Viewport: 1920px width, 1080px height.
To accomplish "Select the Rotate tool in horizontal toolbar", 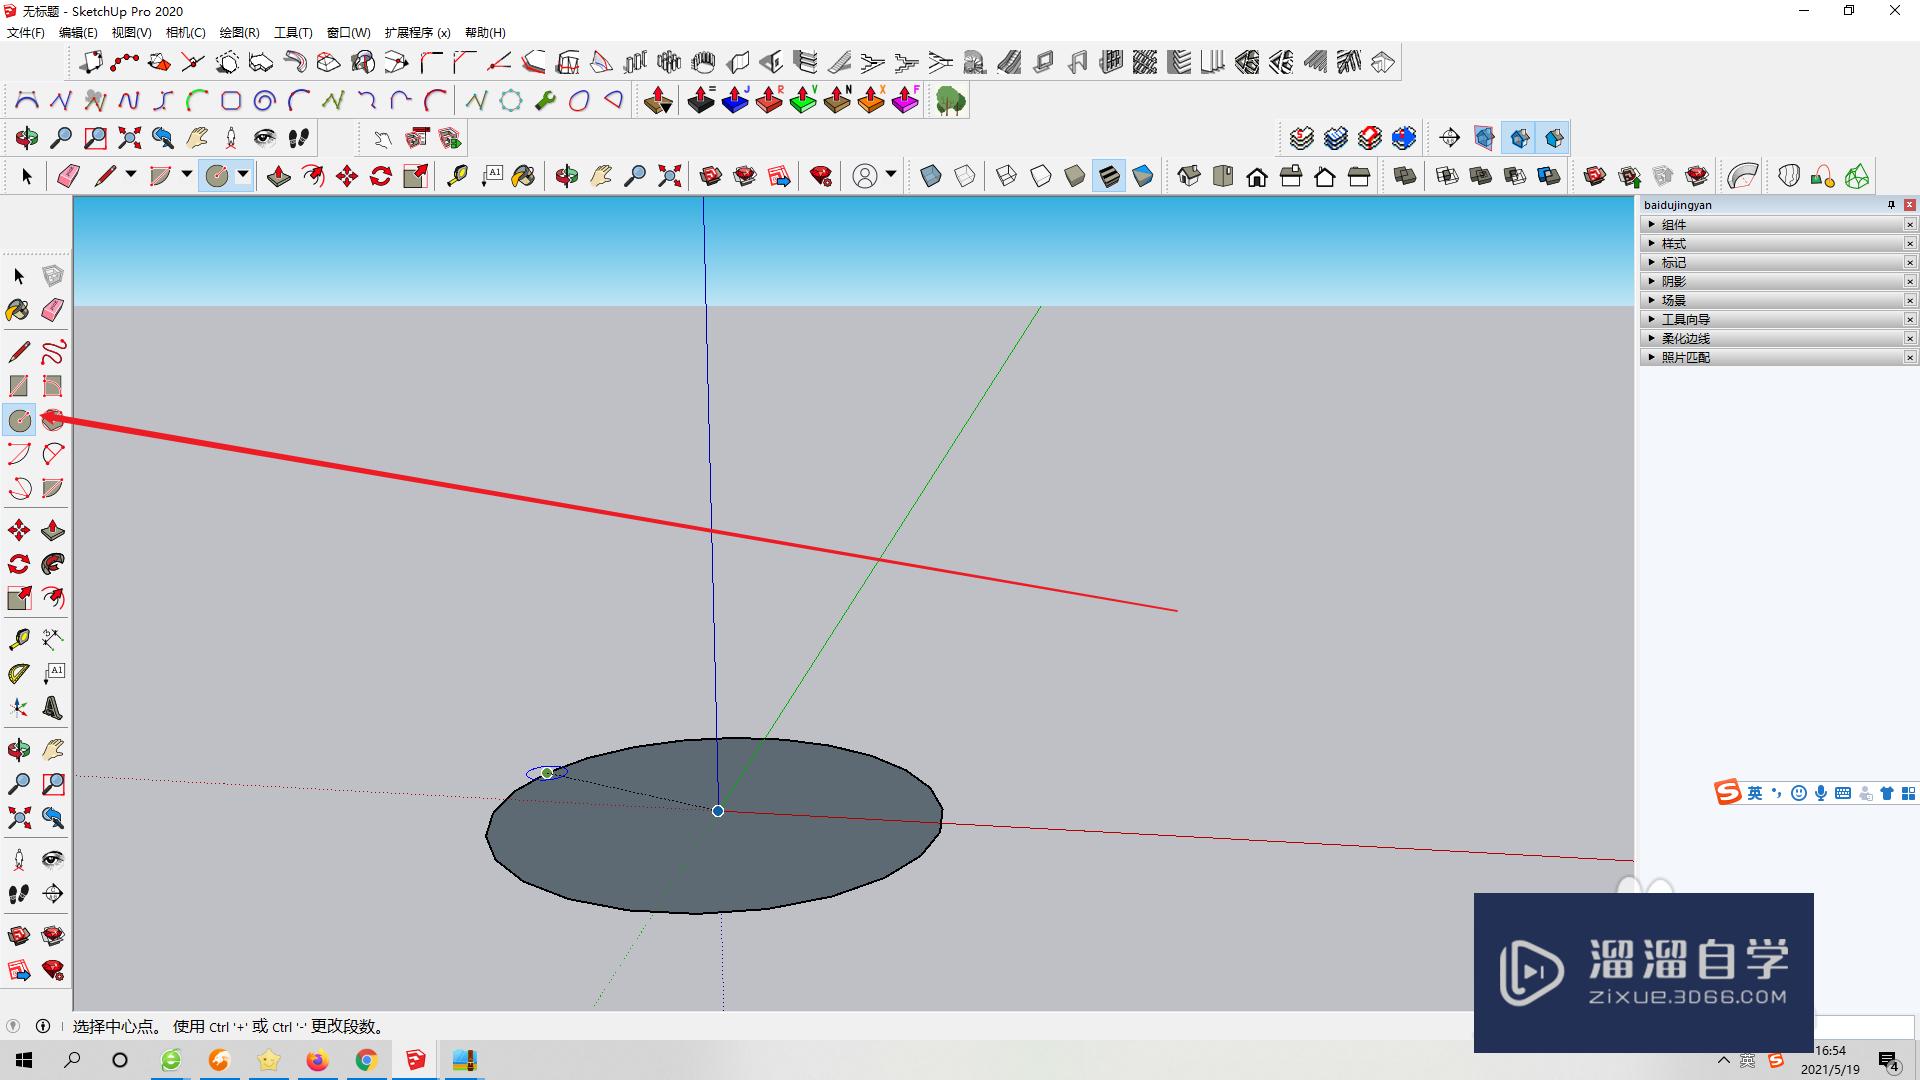I will pos(381,176).
